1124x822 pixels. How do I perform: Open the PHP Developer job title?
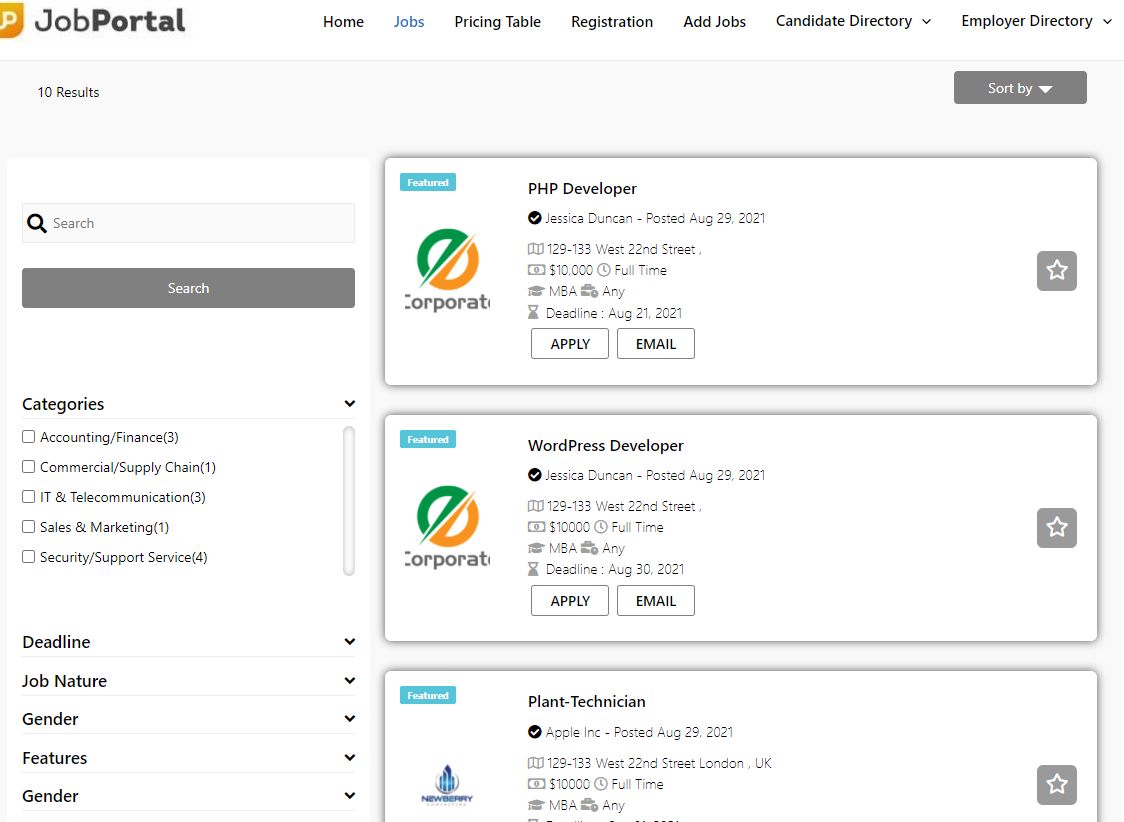tap(582, 188)
